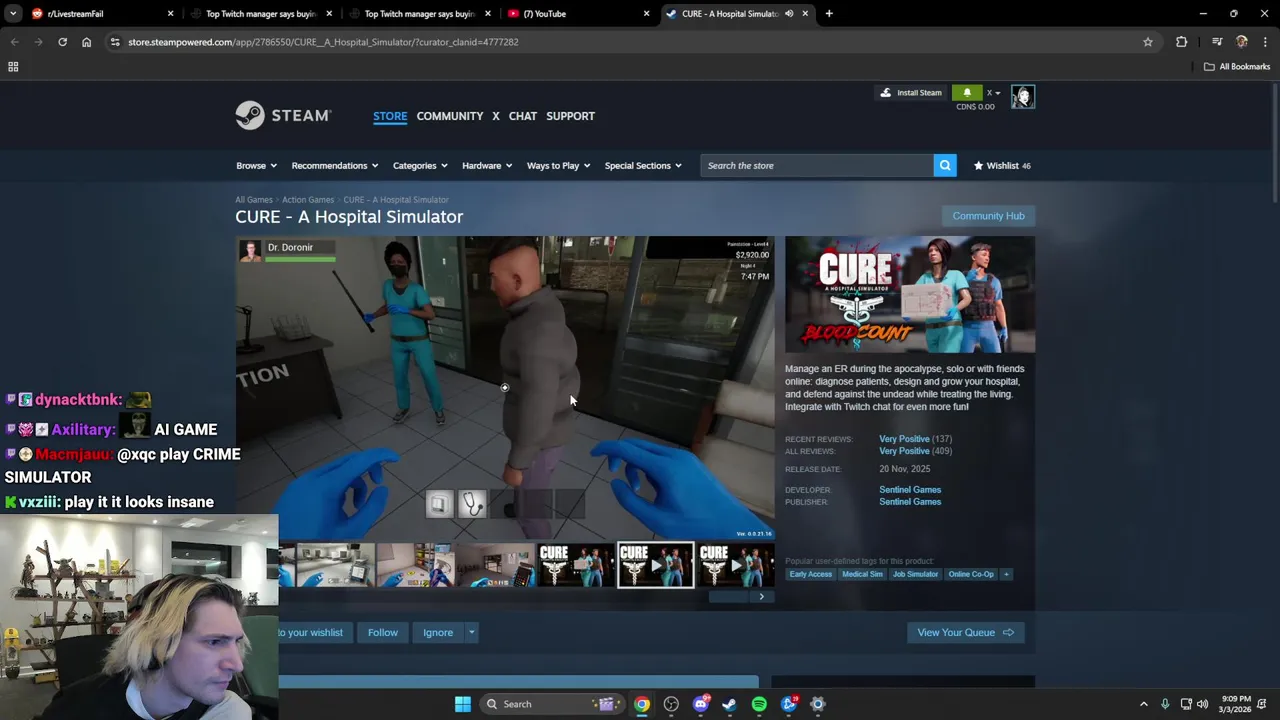Screen dimensions: 1280x720
Task: Click the thumbnail strip right arrow
Action: click(762, 597)
